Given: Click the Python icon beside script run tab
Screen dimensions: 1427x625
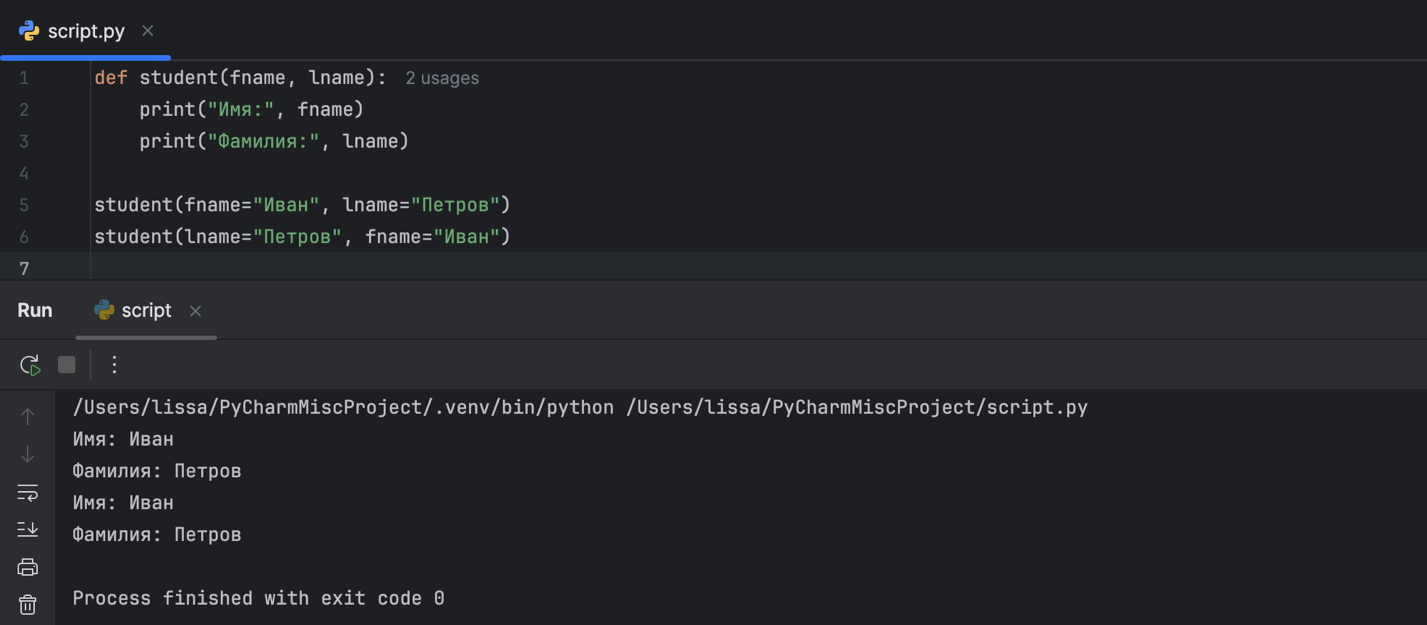Looking at the screenshot, I should tap(104, 311).
